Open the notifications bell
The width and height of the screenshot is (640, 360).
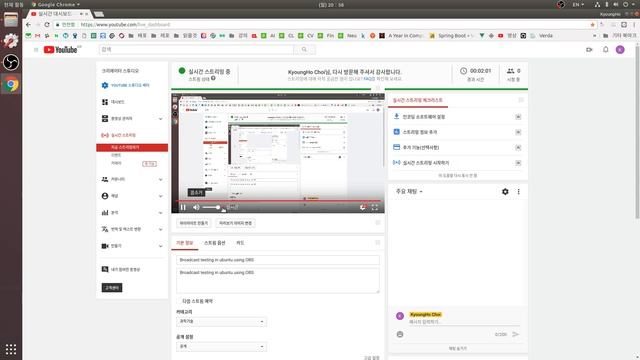606,49
